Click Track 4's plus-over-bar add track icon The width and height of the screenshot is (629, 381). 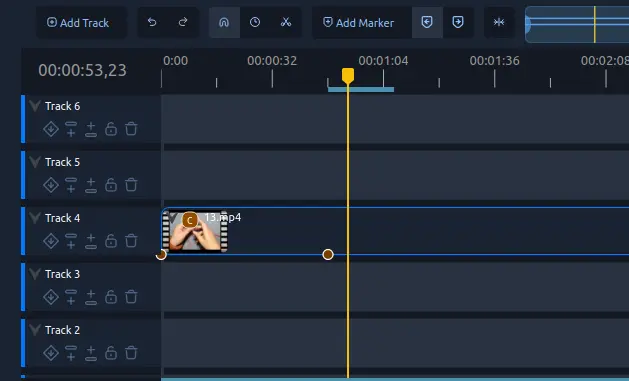[91, 241]
